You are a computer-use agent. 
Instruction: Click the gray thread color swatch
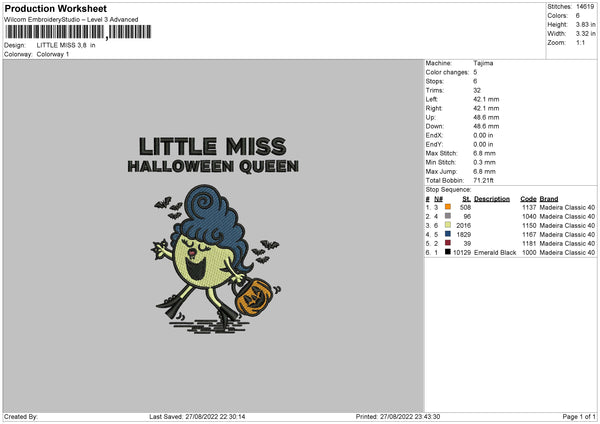(448, 216)
